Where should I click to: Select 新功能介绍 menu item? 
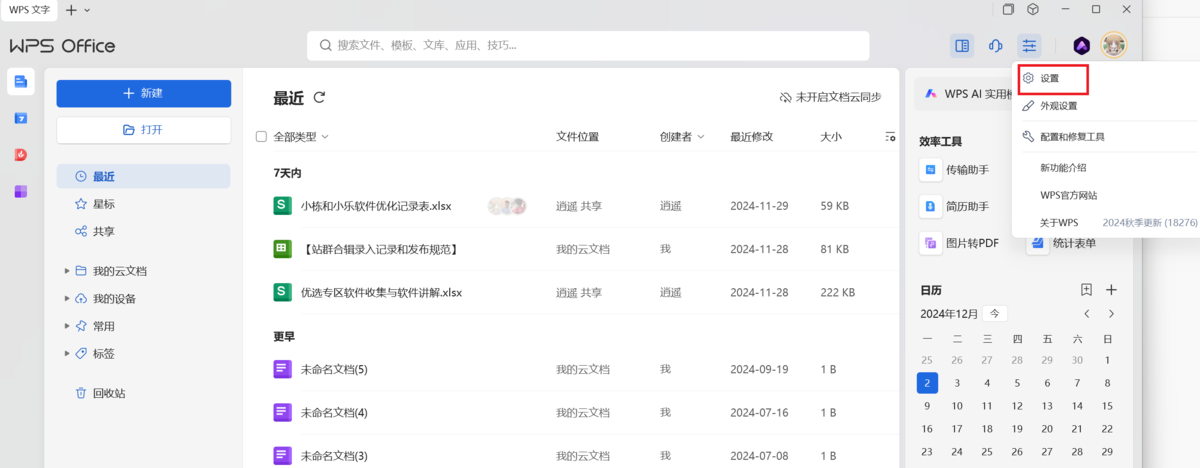[x=1063, y=168]
